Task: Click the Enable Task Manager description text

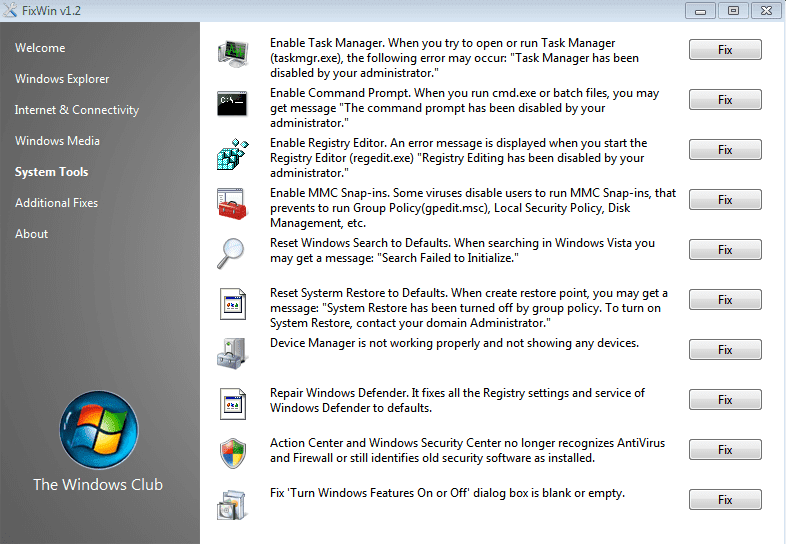Action: [x=454, y=58]
